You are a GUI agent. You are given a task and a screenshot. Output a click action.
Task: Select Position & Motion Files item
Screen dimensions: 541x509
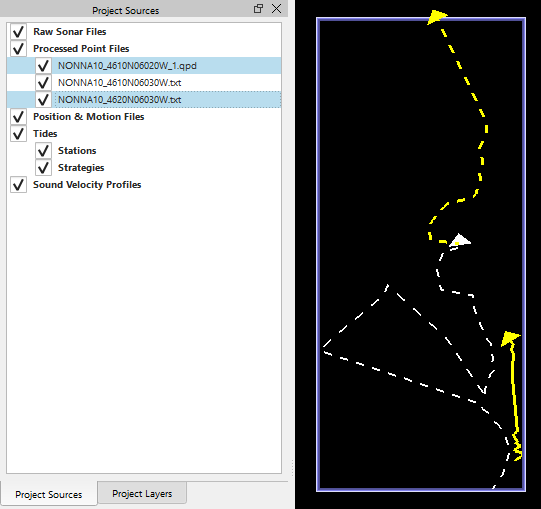point(89,117)
